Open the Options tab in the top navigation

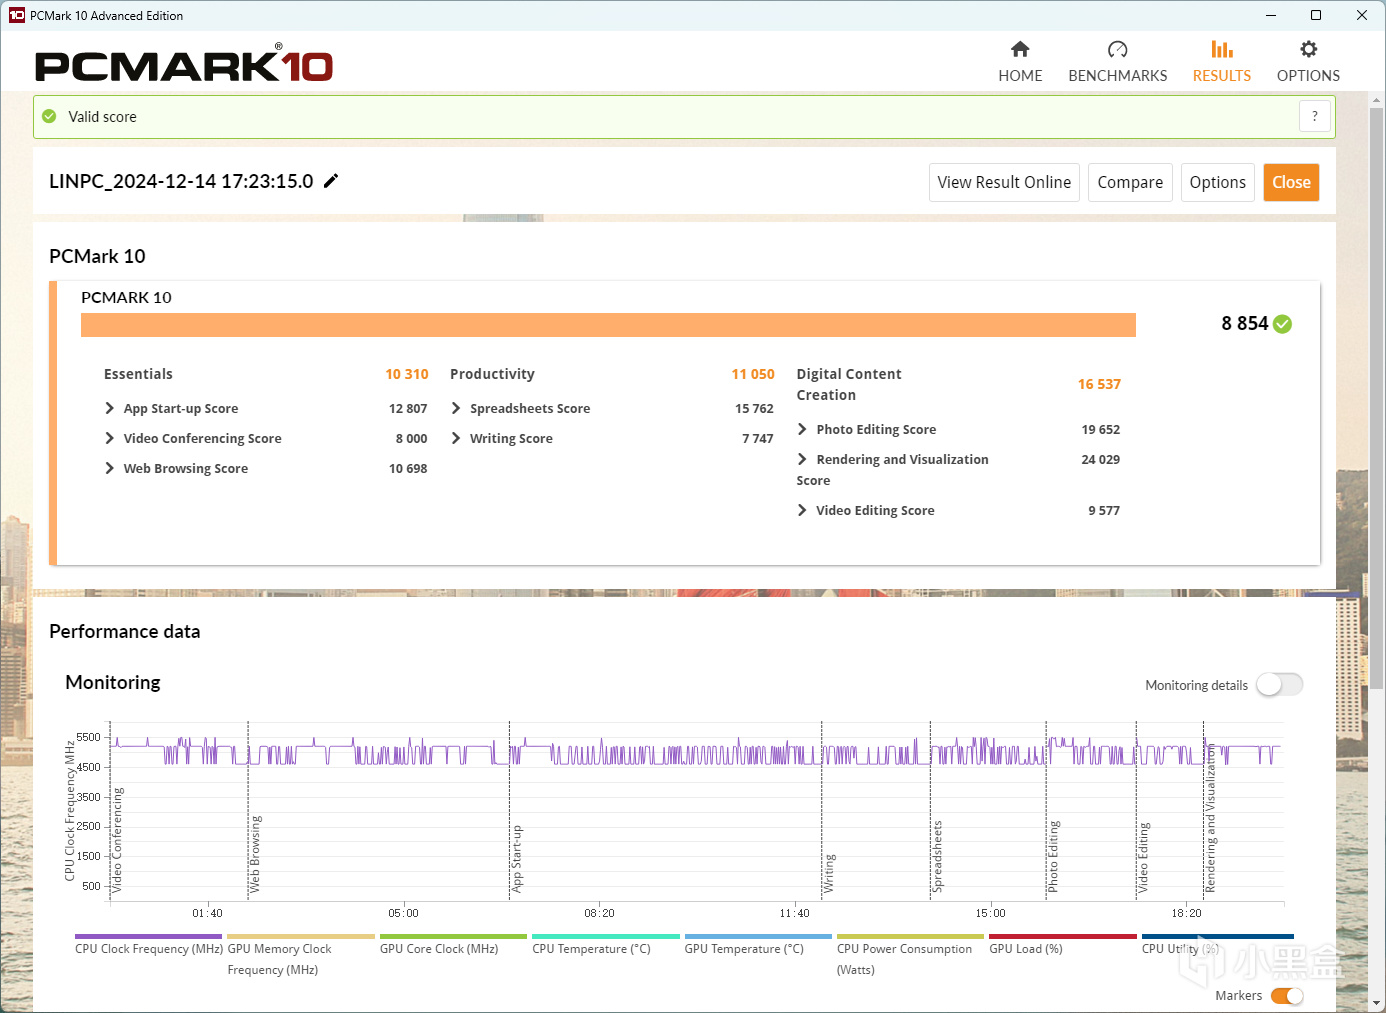(x=1308, y=62)
